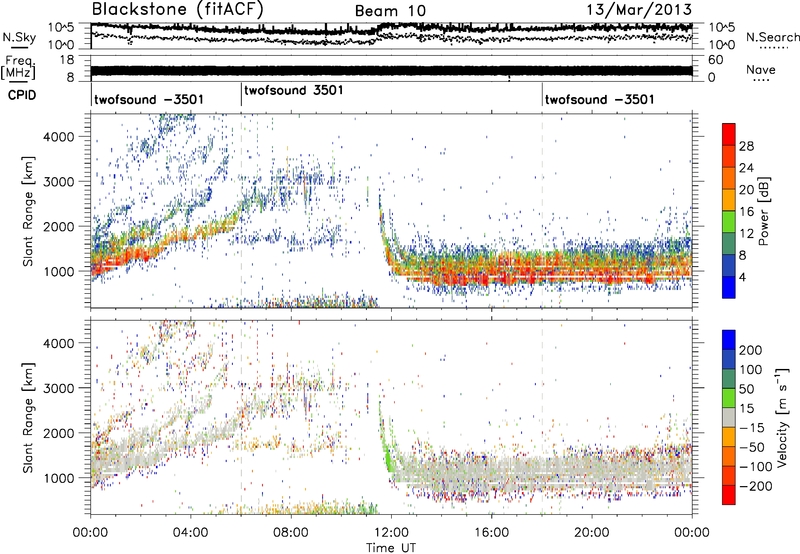This screenshot has height=554, width=800.
Task: Click the first 'twofsound -3501' label
Action: click(149, 99)
